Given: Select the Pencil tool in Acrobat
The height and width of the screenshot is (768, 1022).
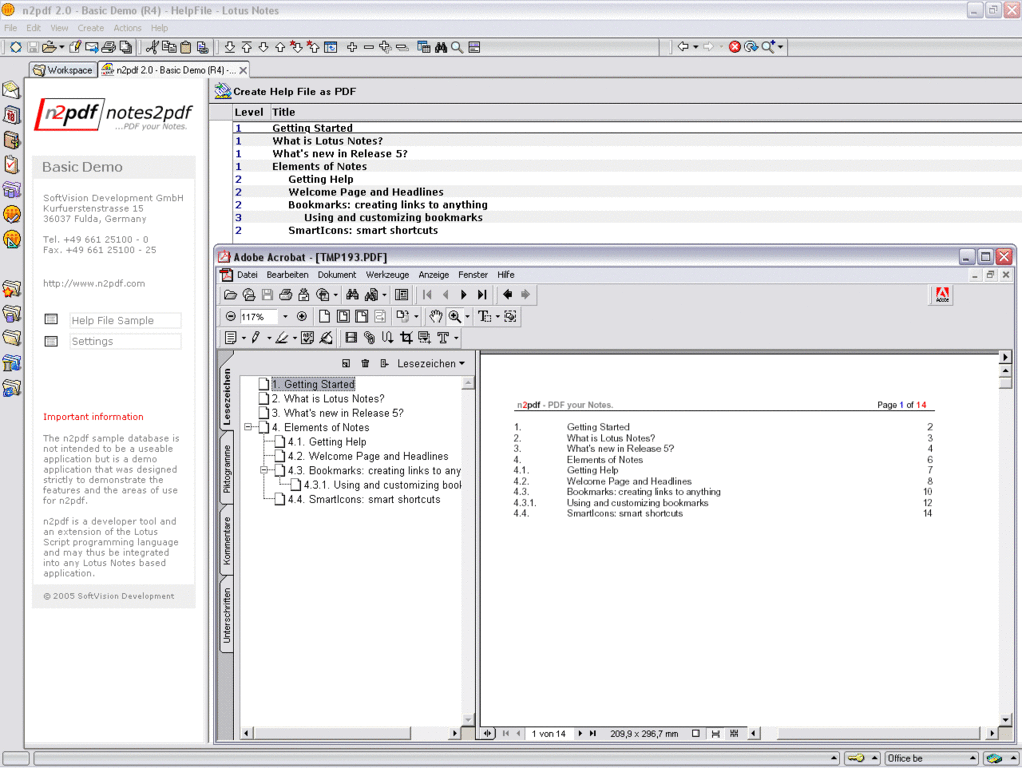Looking at the screenshot, I should tap(256, 338).
